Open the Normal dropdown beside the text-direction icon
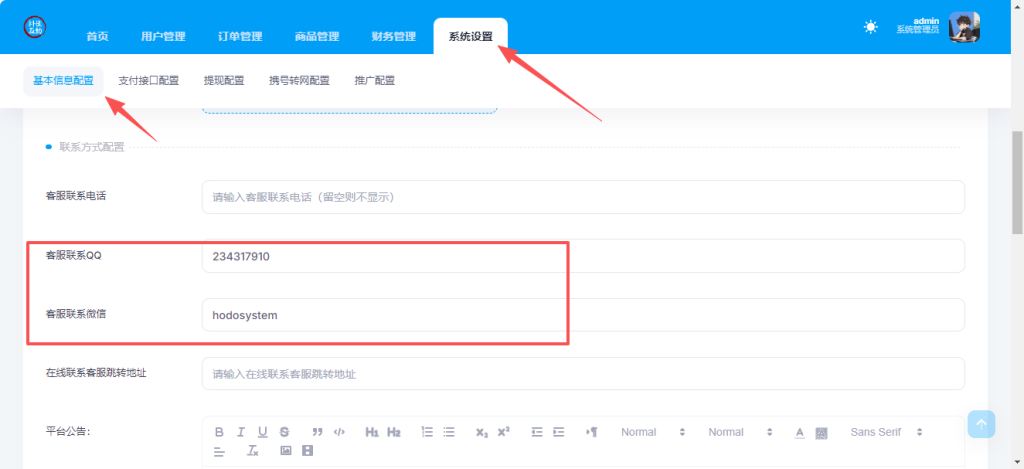 click(652, 432)
